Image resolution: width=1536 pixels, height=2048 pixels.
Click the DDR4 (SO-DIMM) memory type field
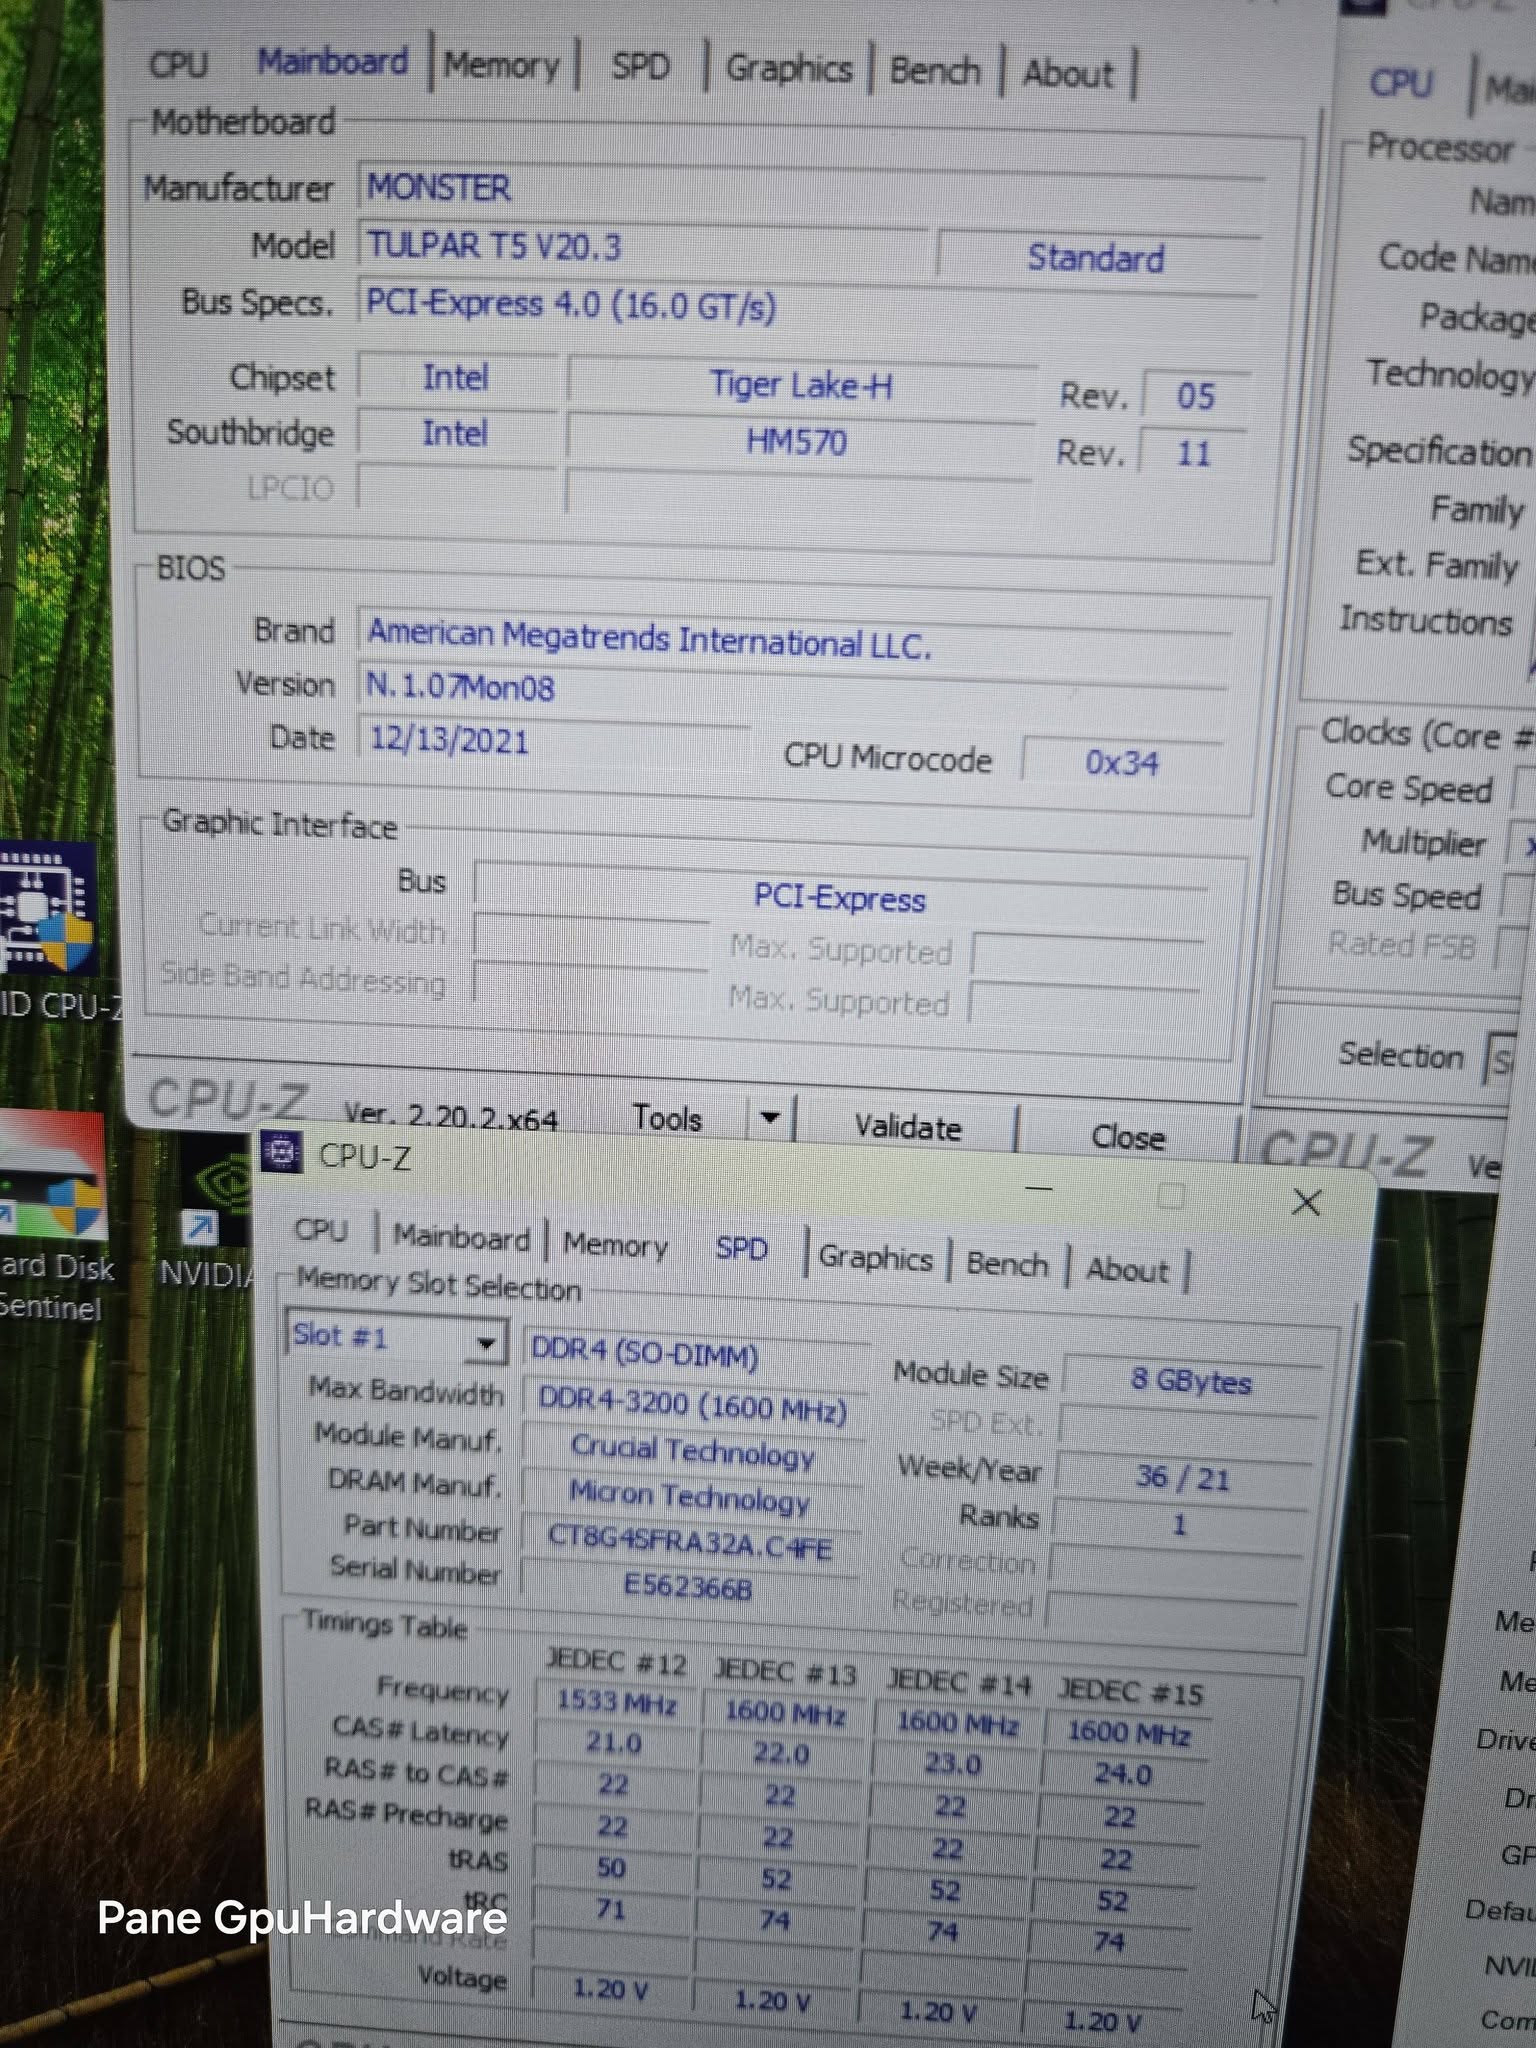pyautogui.click(x=696, y=1354)
